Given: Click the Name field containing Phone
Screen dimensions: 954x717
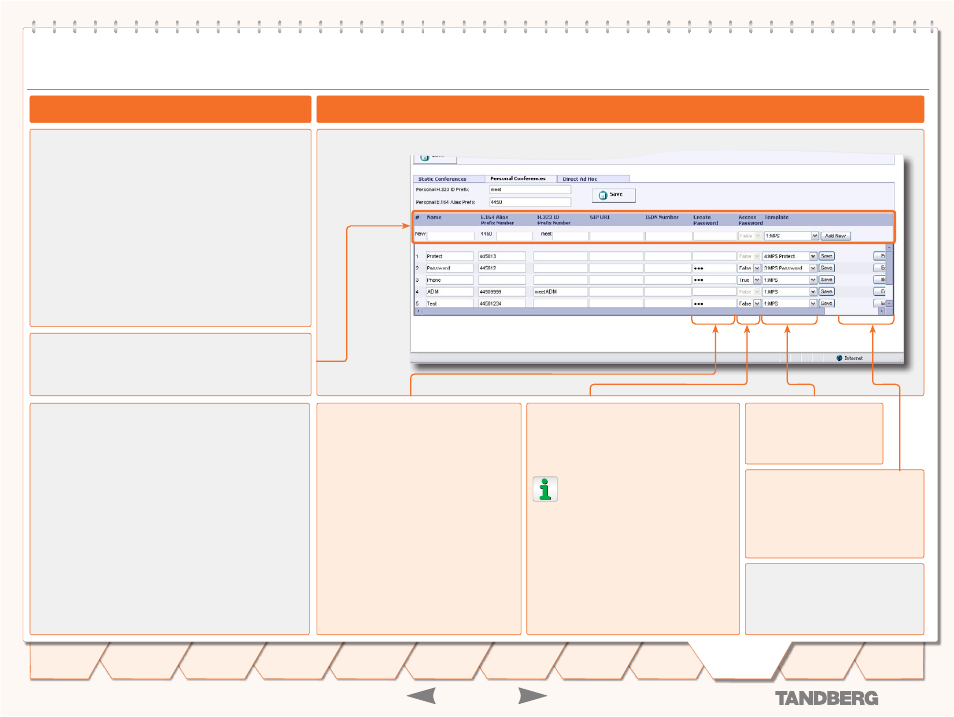Looking at the screenshot, I should click(449, 280).
